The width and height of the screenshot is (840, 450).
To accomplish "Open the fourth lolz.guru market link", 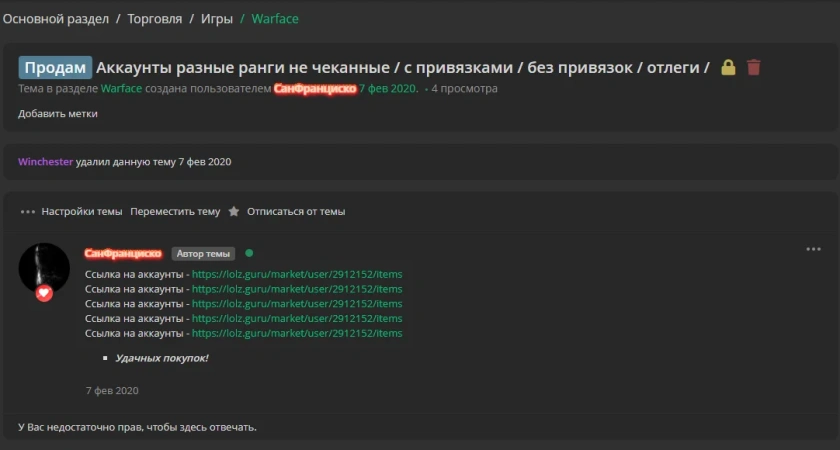I will [x=297, y=318].
